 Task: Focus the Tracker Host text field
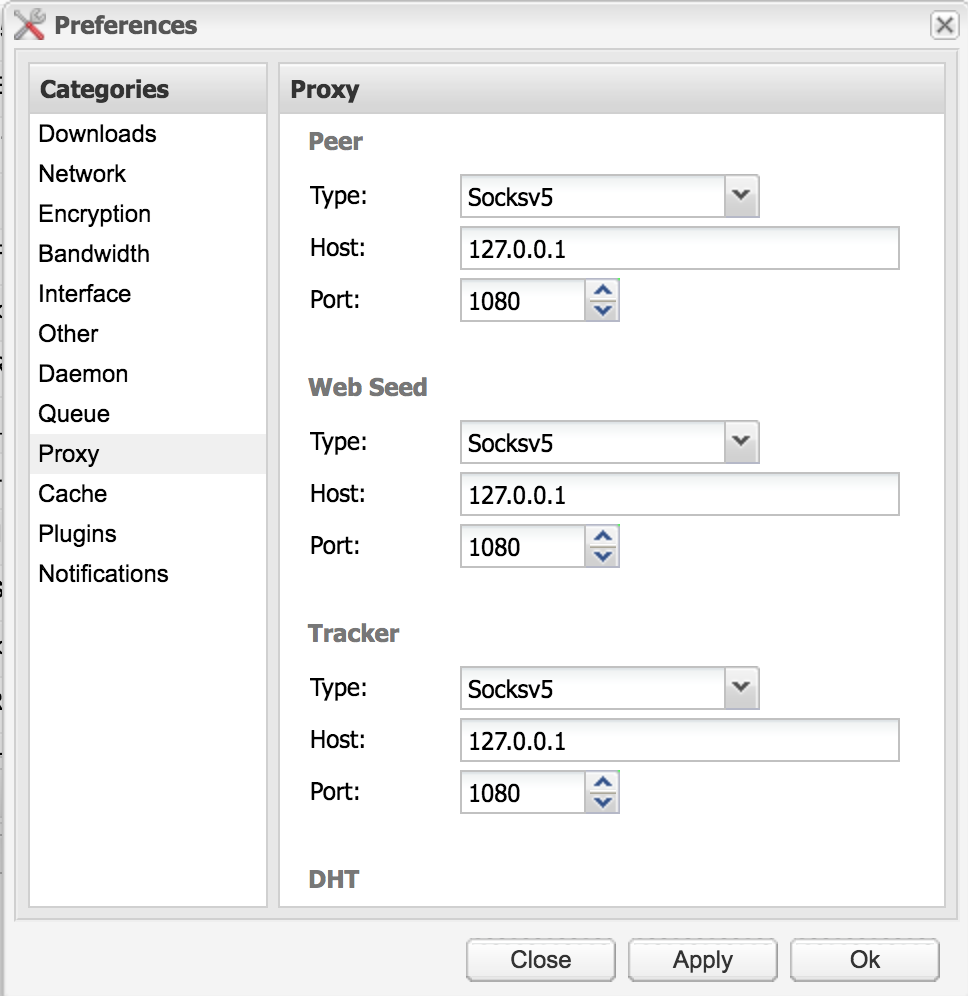click(x=679, y=740)
